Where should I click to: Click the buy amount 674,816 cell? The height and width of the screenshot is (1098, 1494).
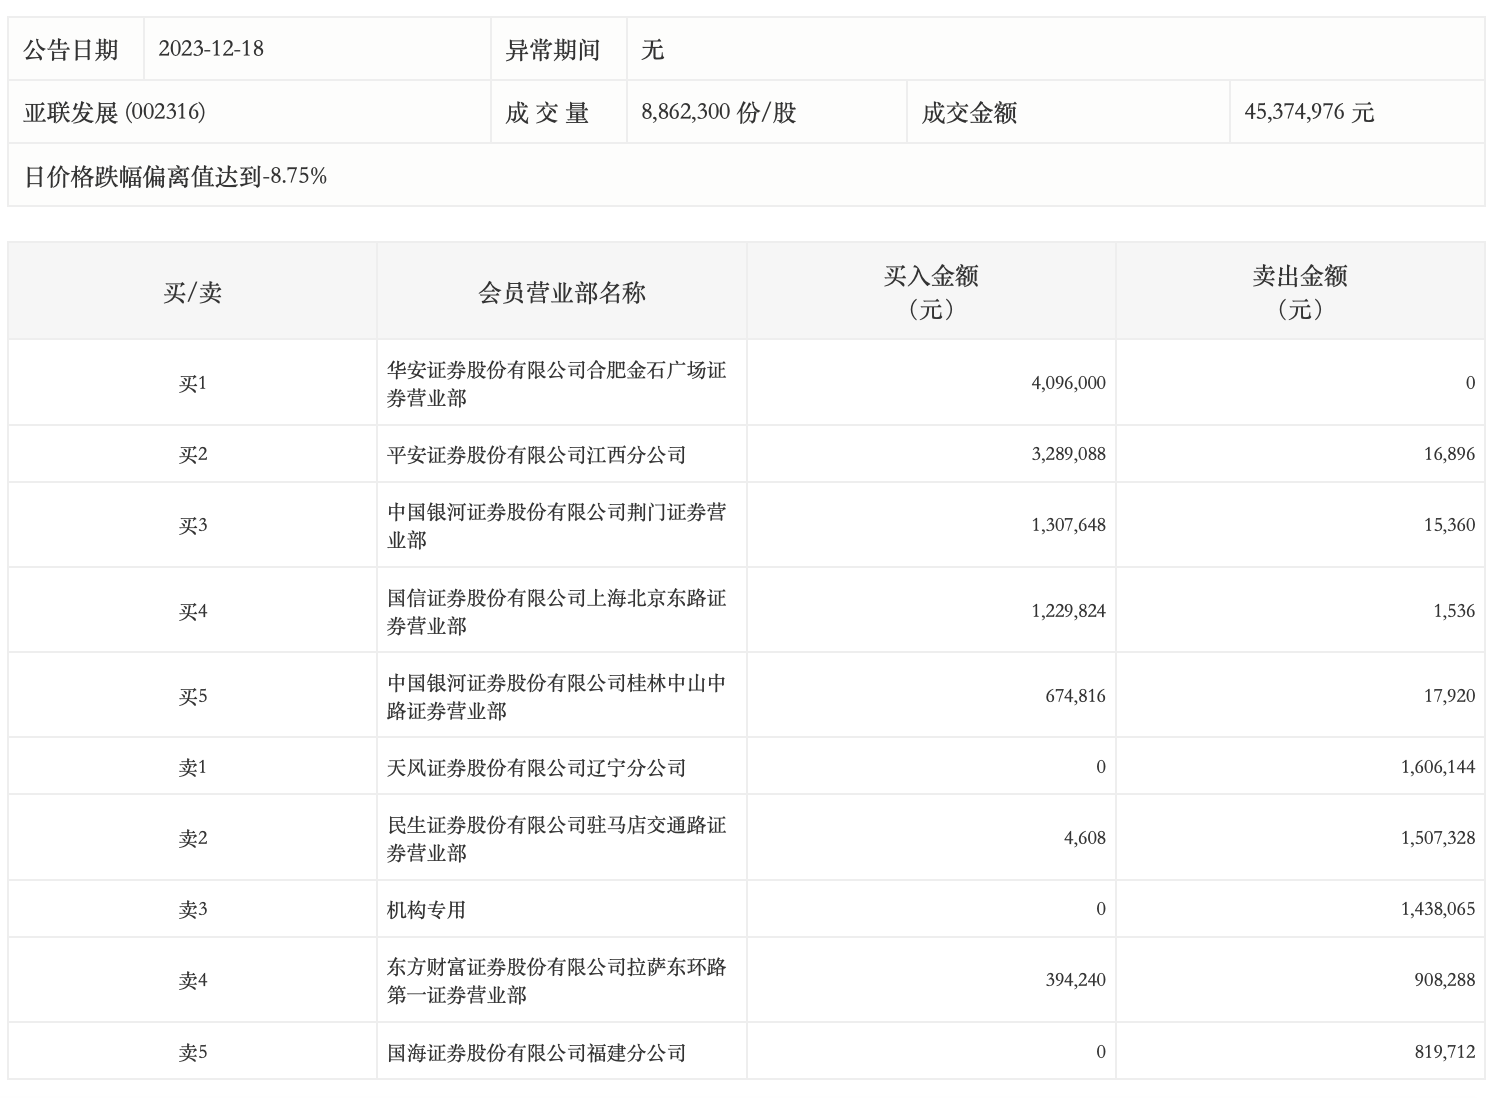tap(1075, 696)
